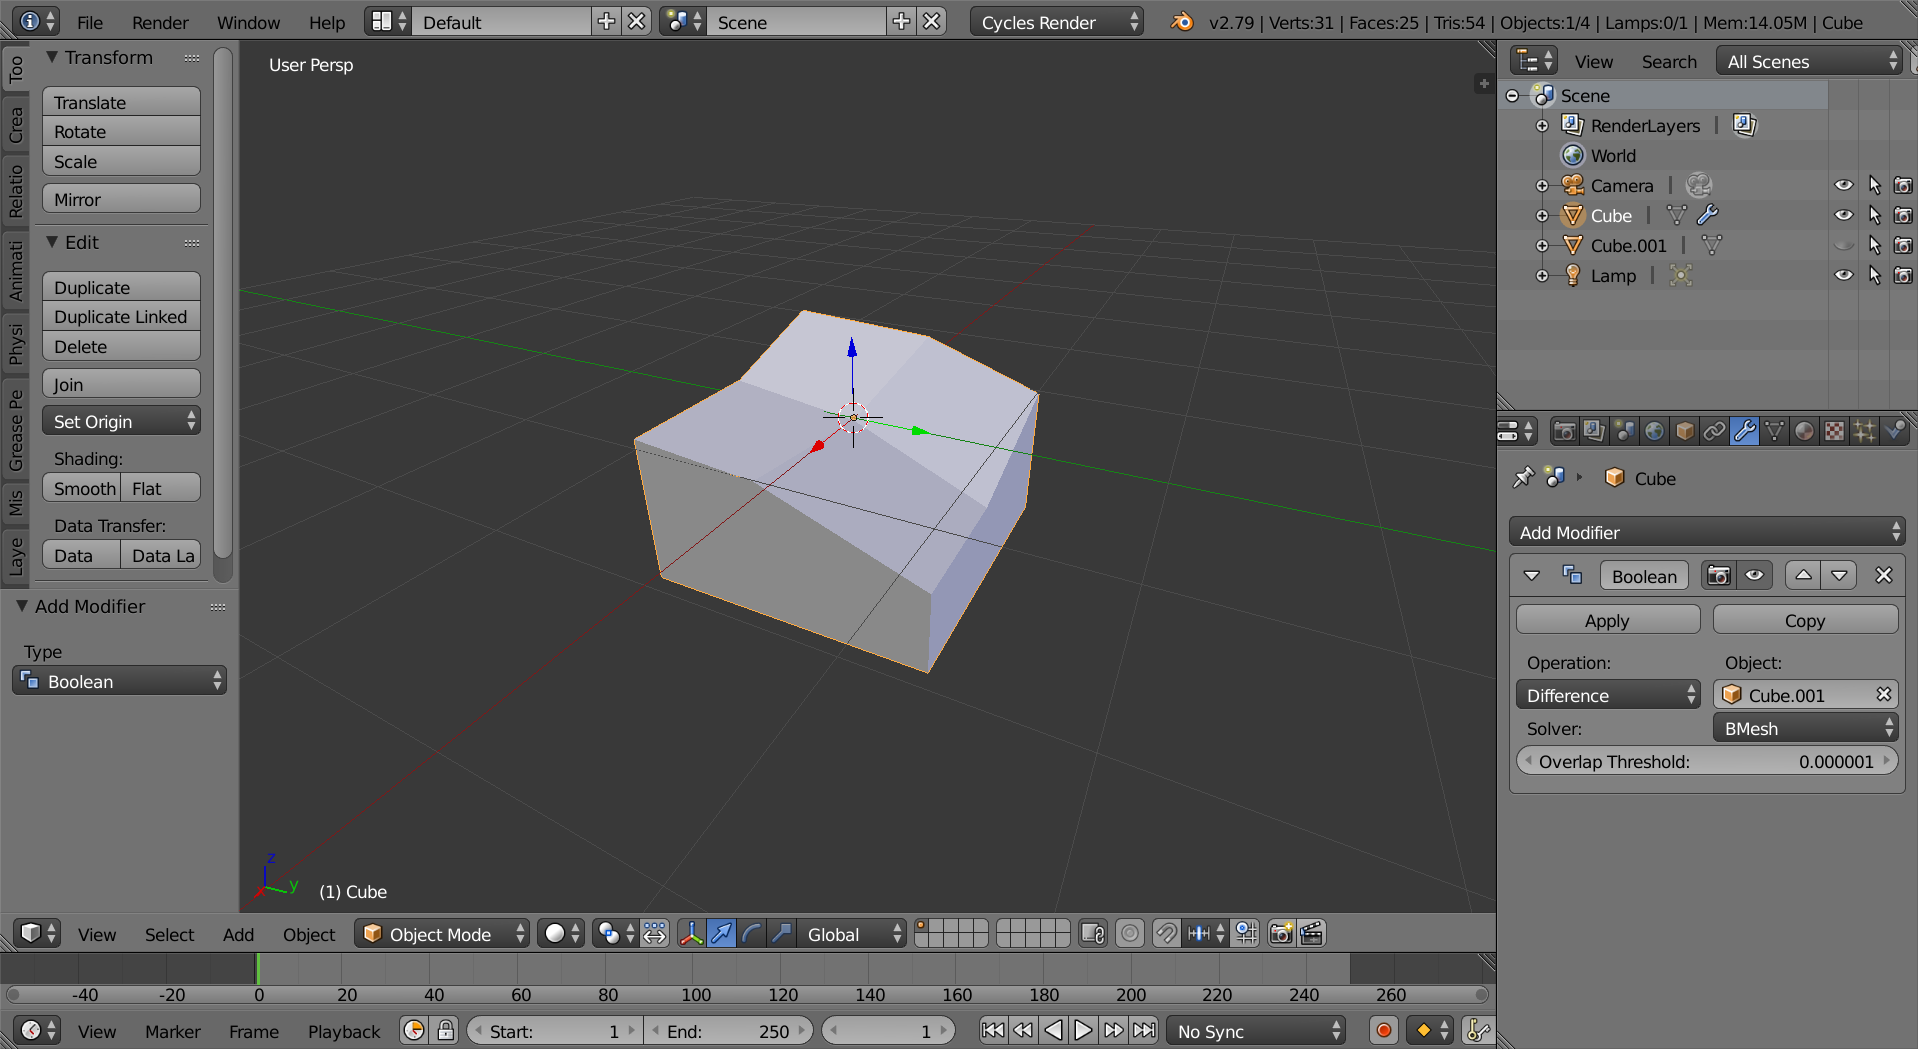Open the mesh Data triangle tab
This screenshot has height=1049, width=1918.
click(1775, 431)
